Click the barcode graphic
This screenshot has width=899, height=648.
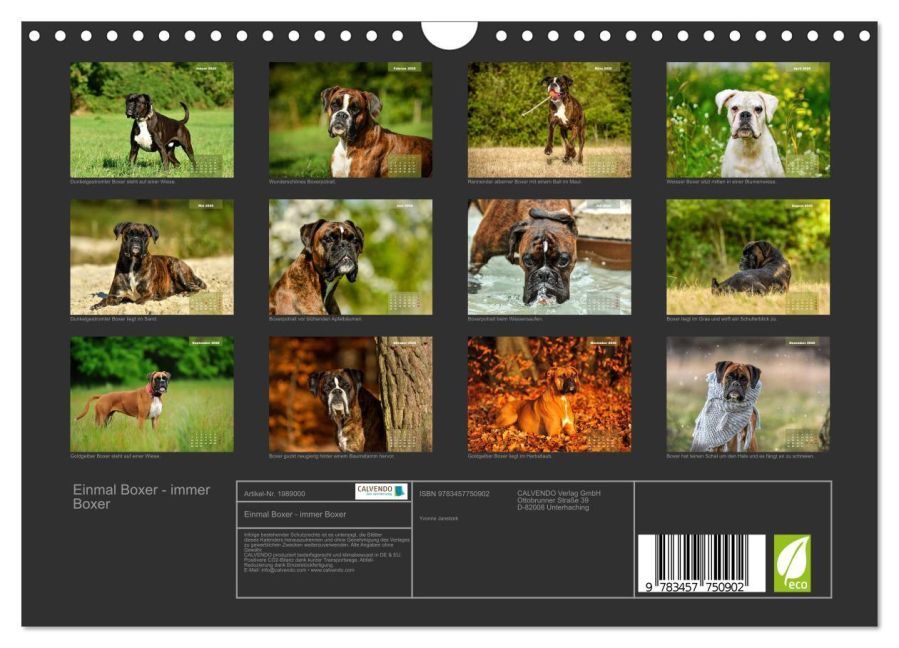point(701,563)
